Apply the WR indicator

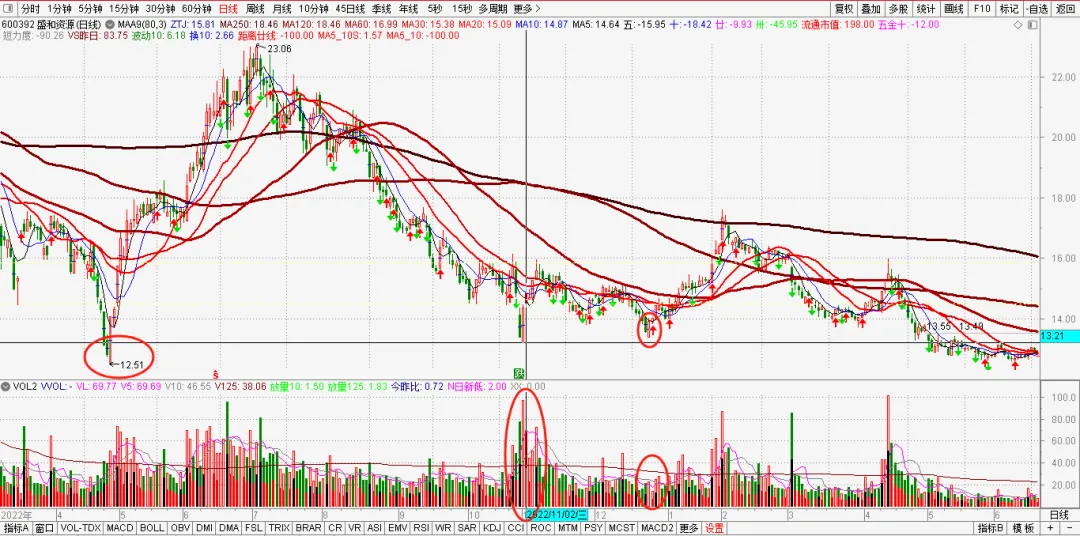click(444, 528)
